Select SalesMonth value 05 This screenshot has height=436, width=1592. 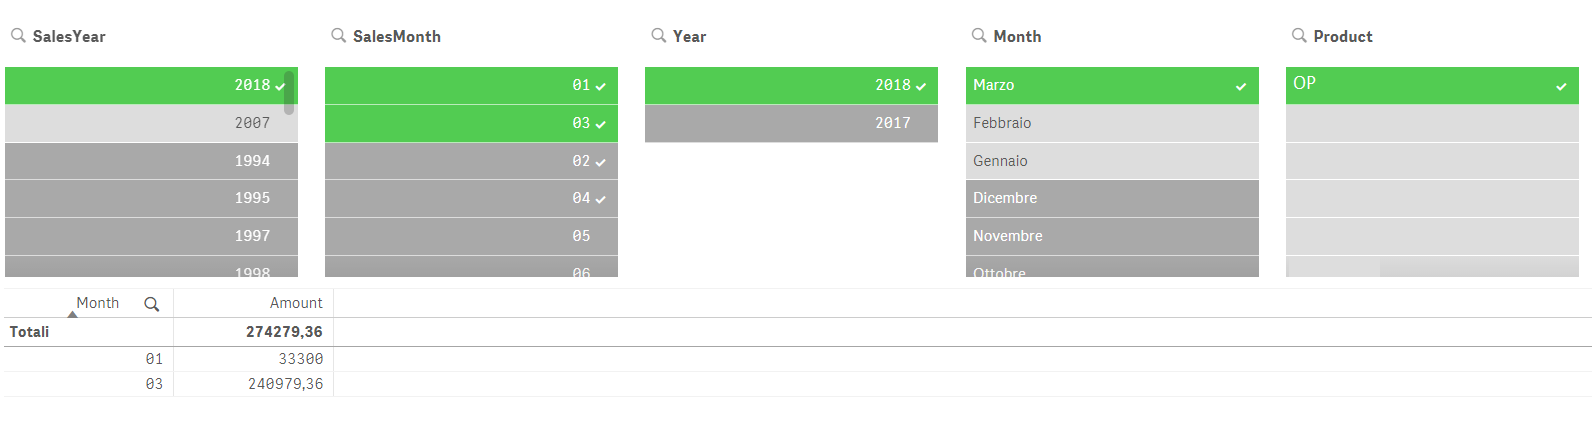click(471, 236)
